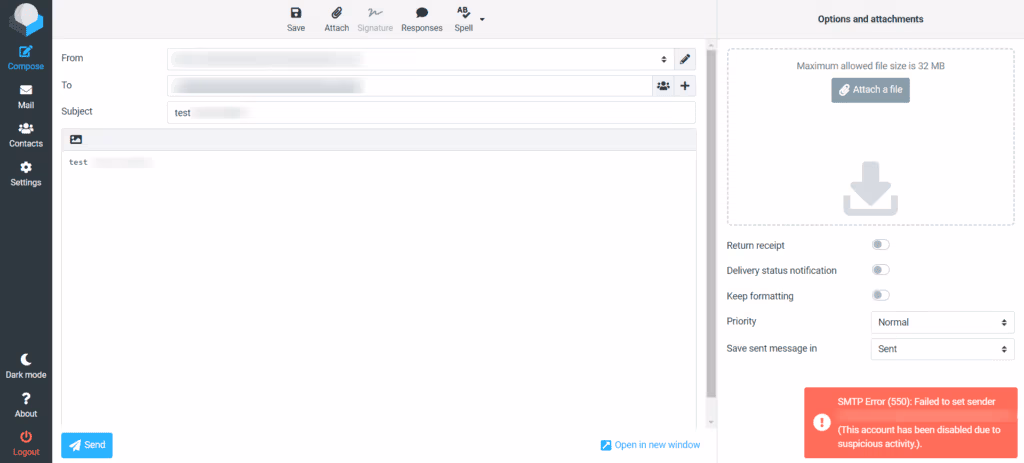
Task: Click the error exclamation icon
Action: 821,422
